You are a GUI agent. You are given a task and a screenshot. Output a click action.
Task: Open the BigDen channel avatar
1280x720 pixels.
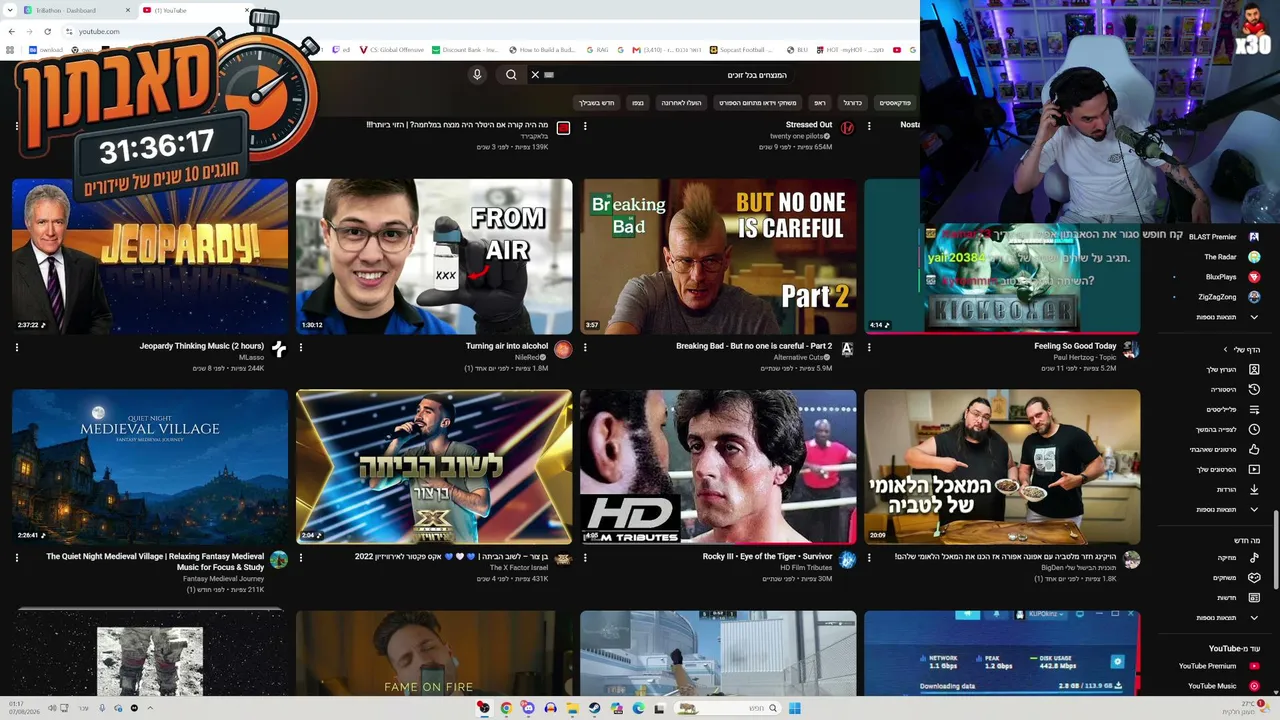(x=1131, y=560)
